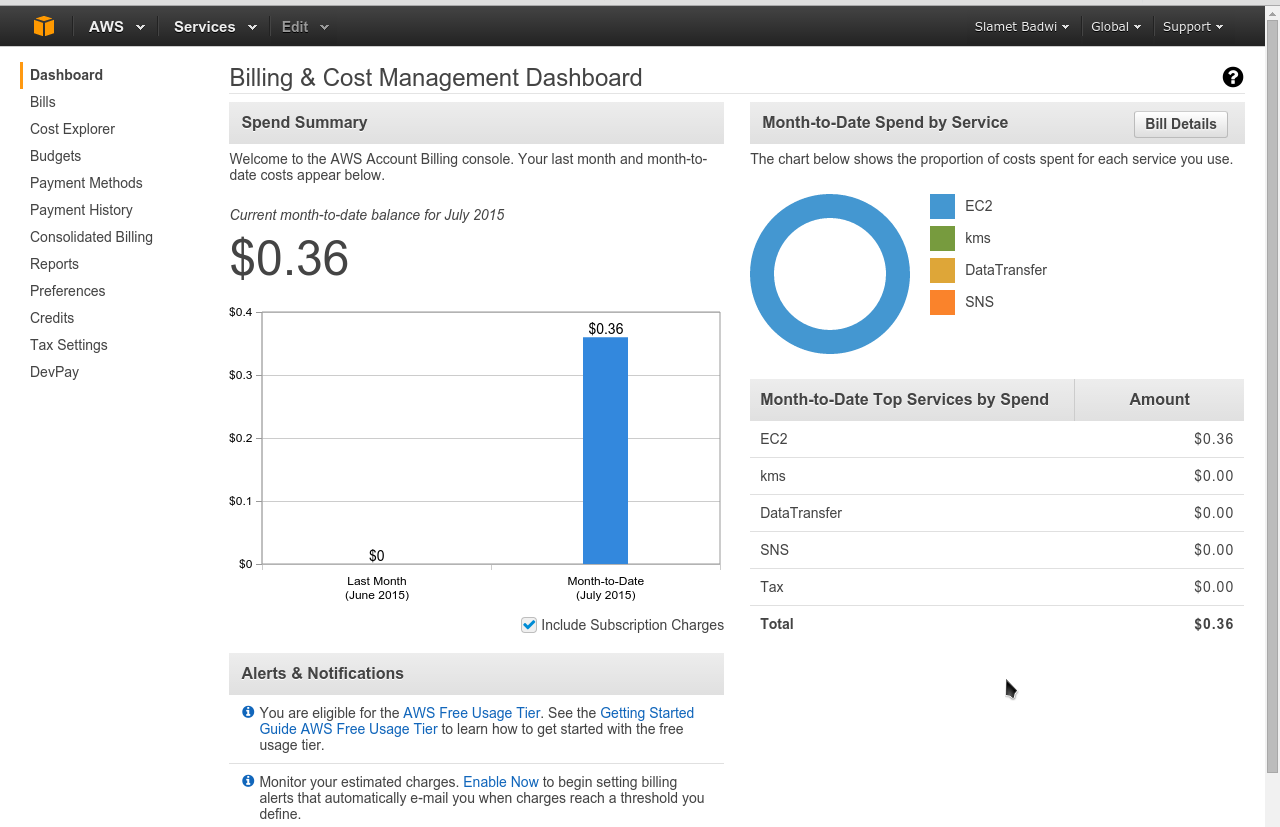Select DevPay in the sidebar
This screenshot has width=1280, height=827.
(54, 372)
